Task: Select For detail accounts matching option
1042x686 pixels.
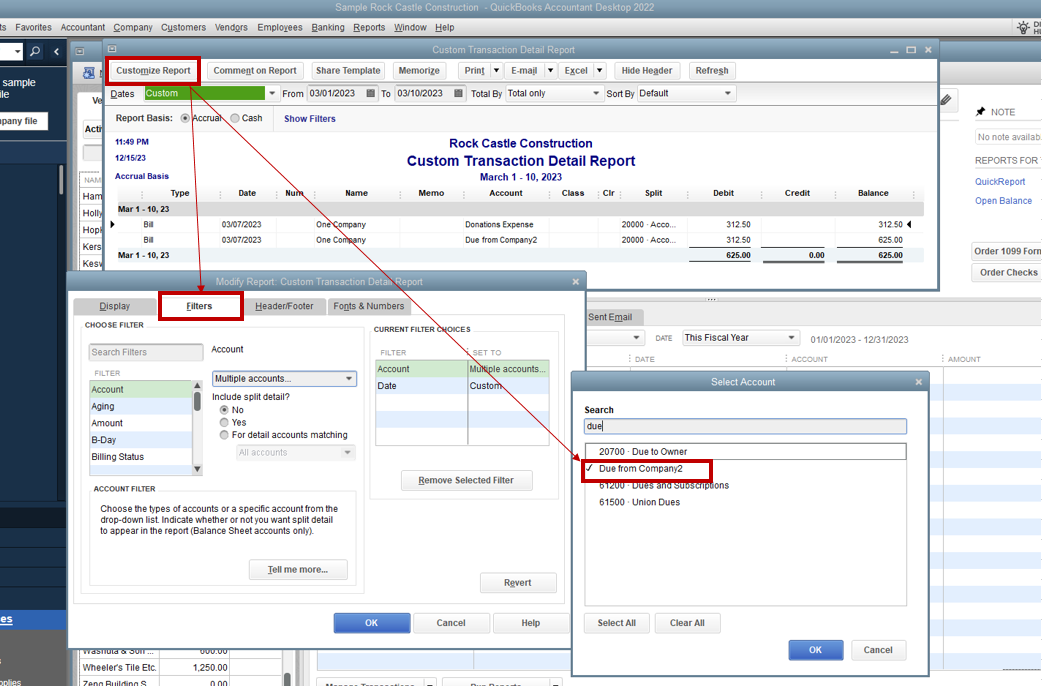Action: coord(224,435)
